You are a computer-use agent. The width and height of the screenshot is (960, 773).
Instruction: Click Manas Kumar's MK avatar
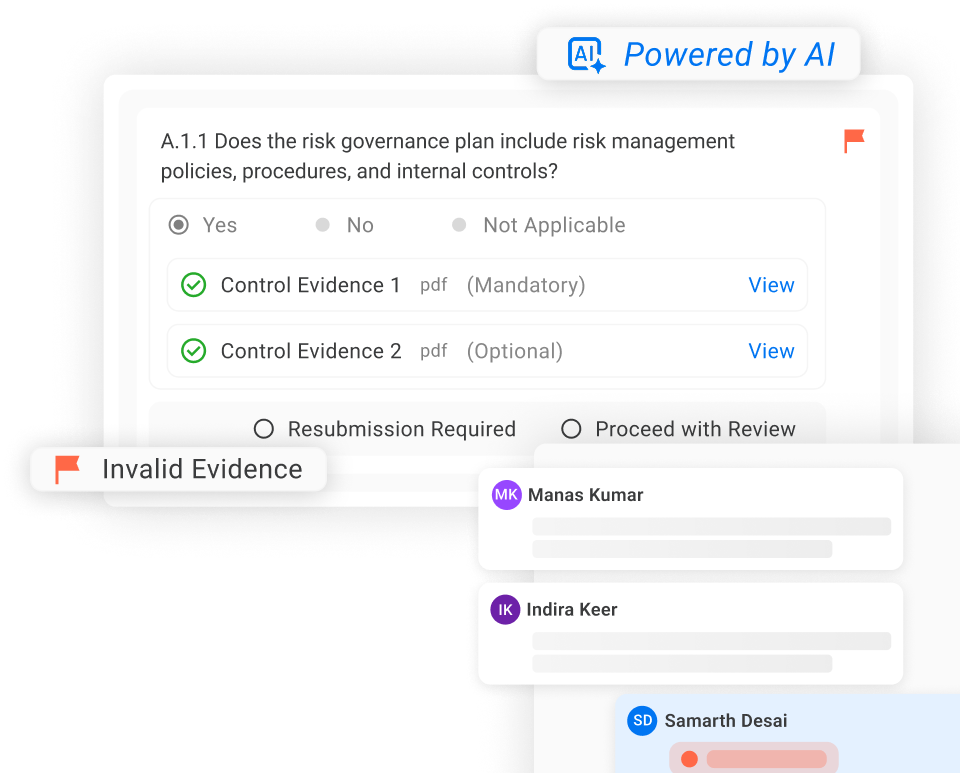(507, 495)
